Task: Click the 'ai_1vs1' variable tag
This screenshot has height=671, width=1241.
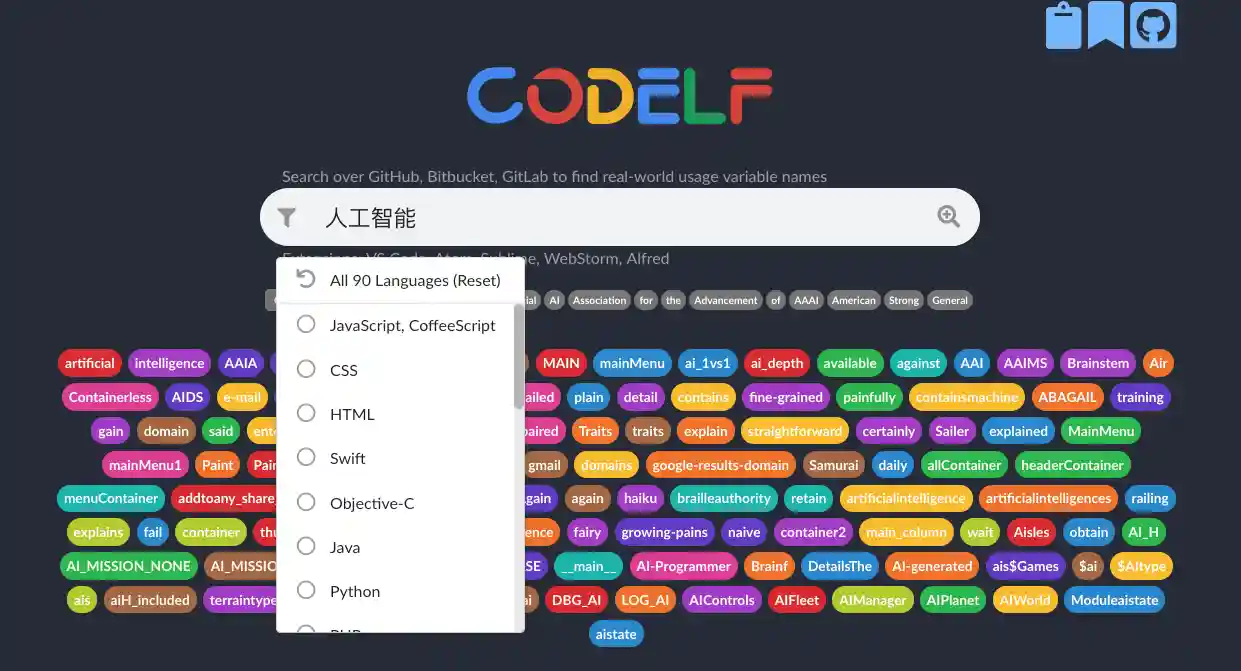Action: pyautogui.click(x=707, y=363)
